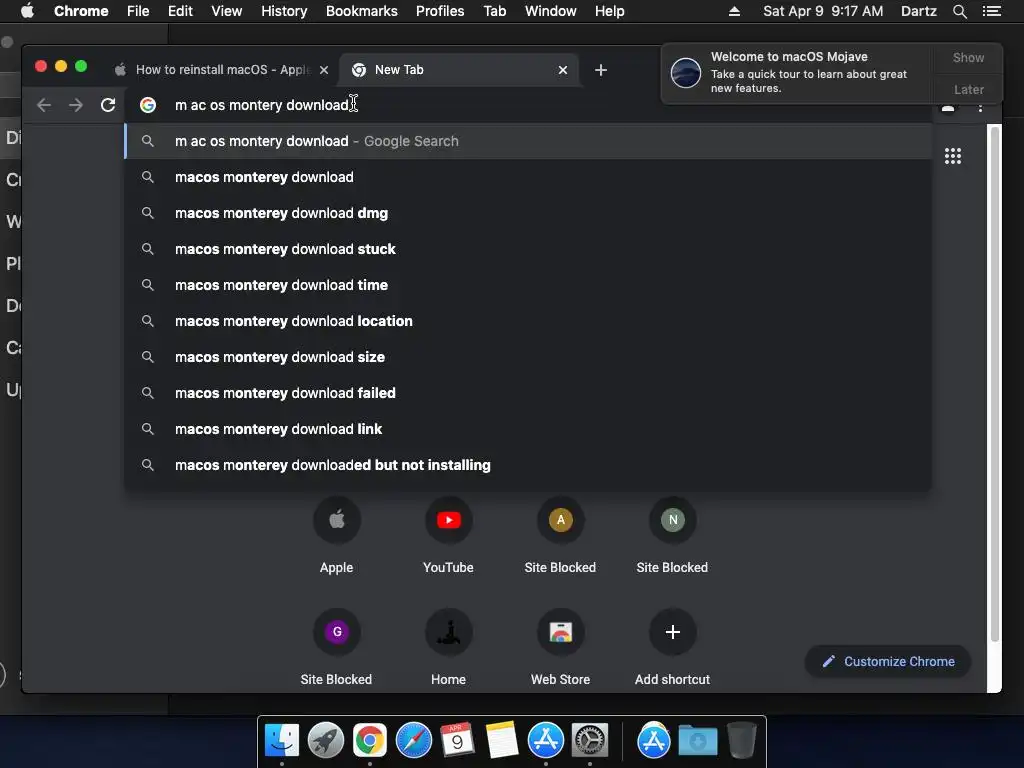Click the Dartz user name in menu bar
This screenshot has height=768, width=1024.
click(x=918, y=11)
